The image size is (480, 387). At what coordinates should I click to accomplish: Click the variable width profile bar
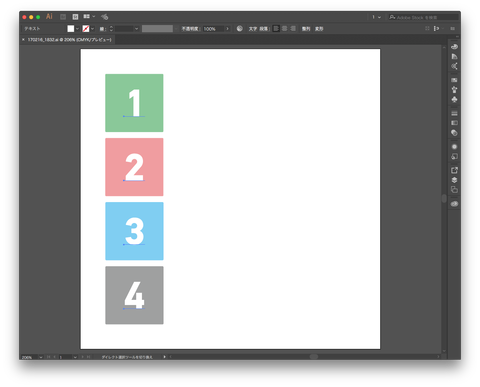tap(157, 29)
